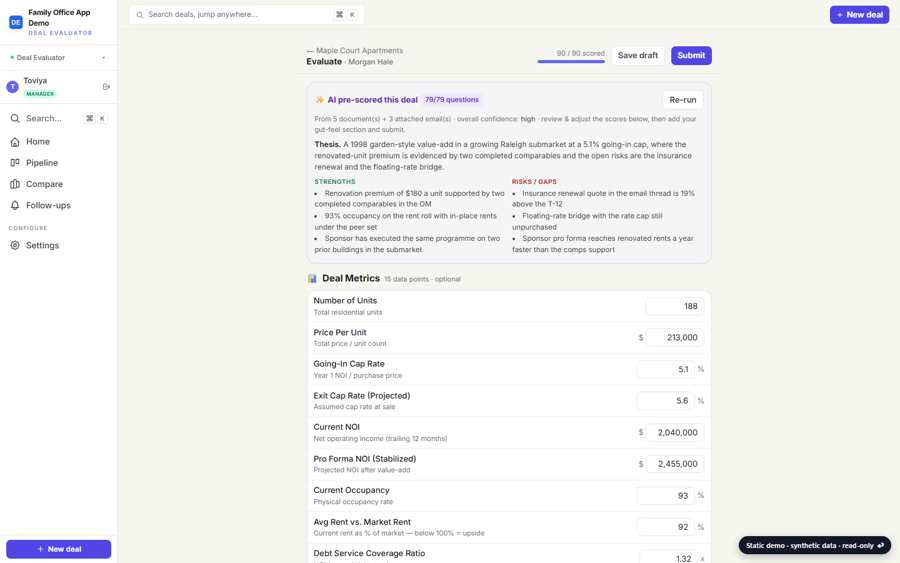Image resolution: width=900 pixels, height=563 pixels.
Task: Submit the evaluation
Action: [x=691, y=56]
